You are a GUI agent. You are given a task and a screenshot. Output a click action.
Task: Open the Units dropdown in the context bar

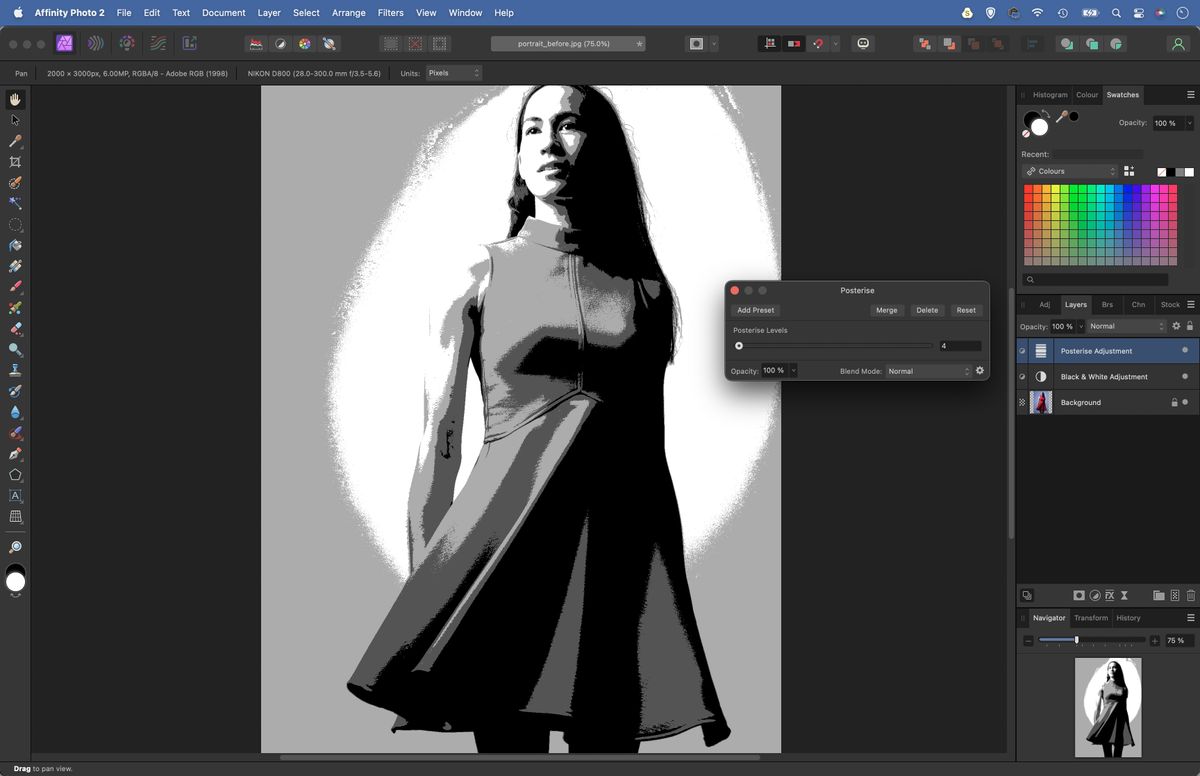point(452,72)
